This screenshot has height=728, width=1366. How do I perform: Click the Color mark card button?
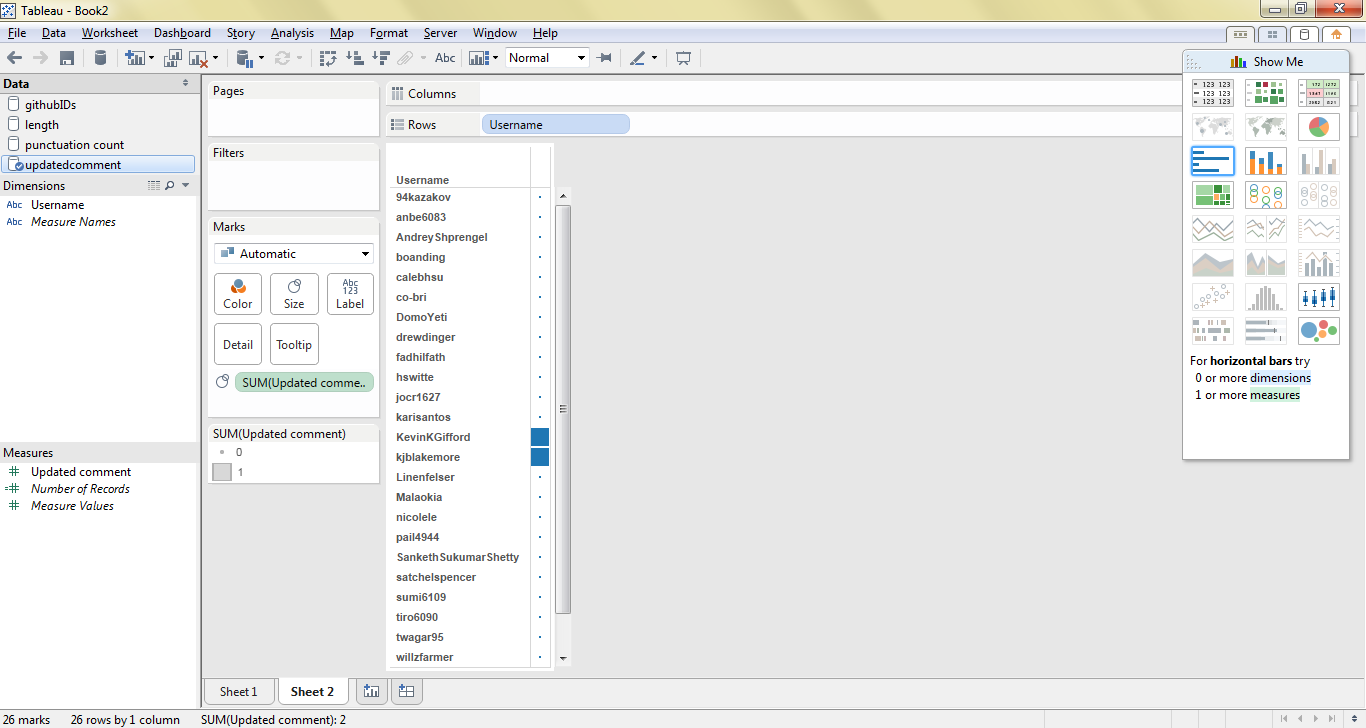tap(238, 294)
